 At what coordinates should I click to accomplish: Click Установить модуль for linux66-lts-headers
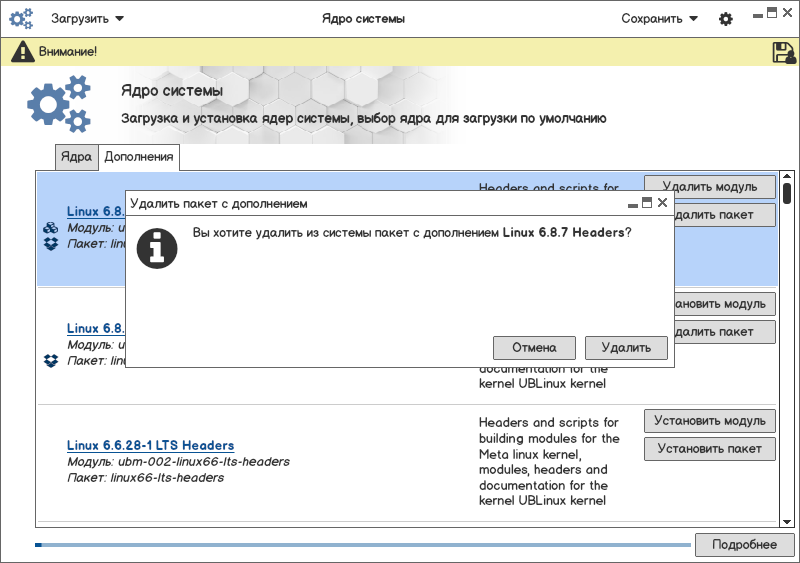point(710,421)
